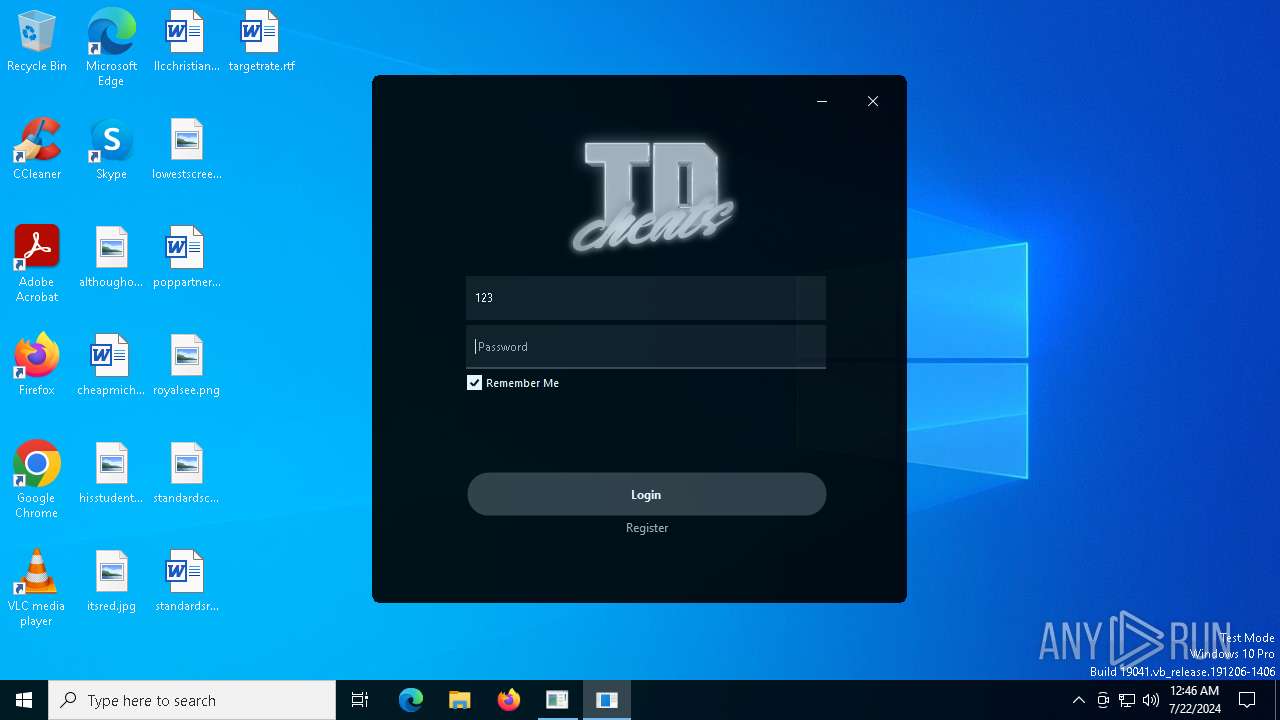This screenshot has height=720, width=1280.
Task: Open the Register link
Action: click(x=647, y=528)
